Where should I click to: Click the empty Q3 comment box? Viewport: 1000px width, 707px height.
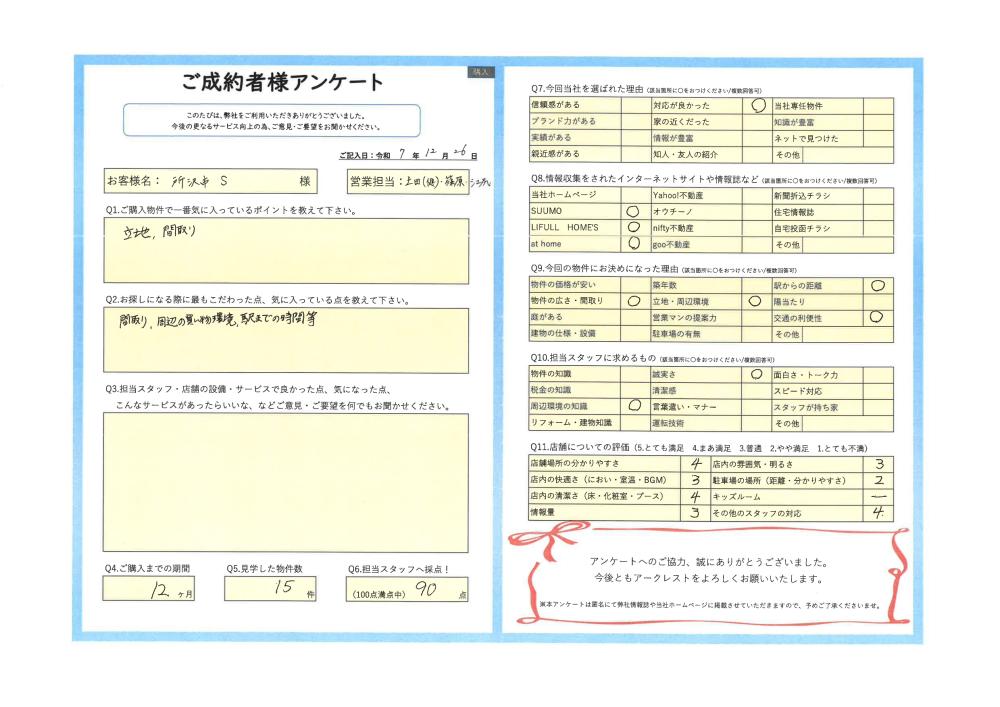(286, 482)
